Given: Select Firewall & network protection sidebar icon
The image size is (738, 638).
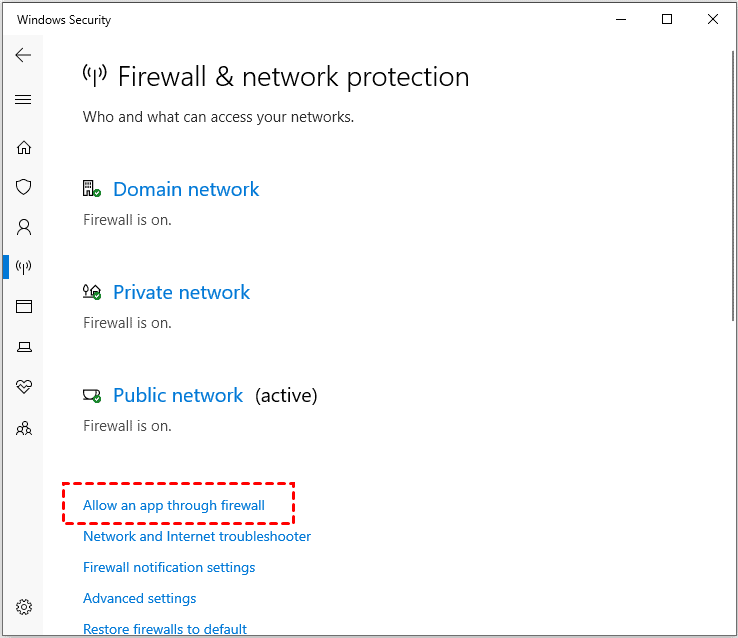Looking at the screenshot, I should [x=24, y=267].
